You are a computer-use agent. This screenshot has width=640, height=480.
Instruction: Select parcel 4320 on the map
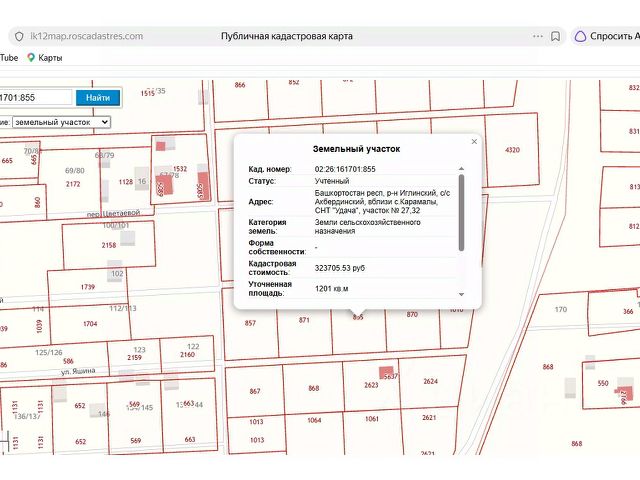pyautogui.click(x=512, y=150)
